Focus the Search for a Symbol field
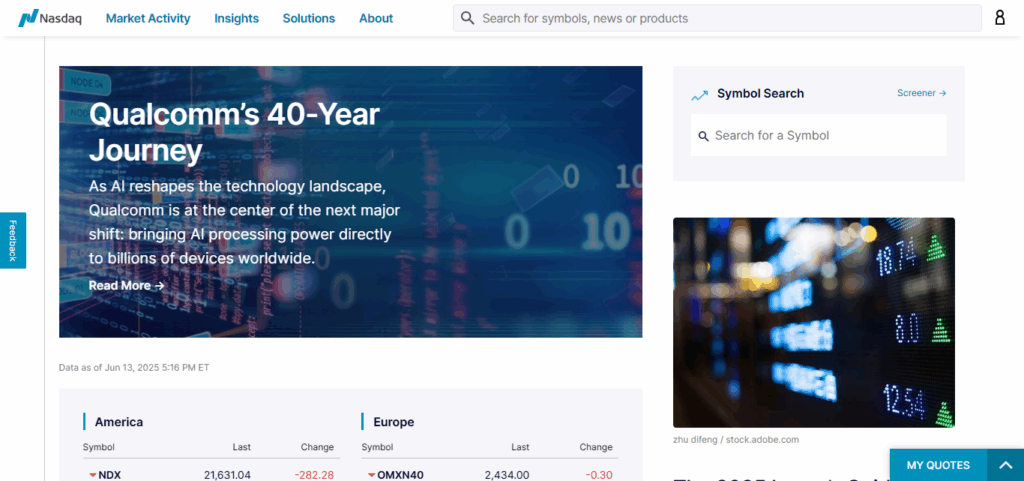Image resolution: width=1024 pixels, height=481 pixels. tap(818, 136)
